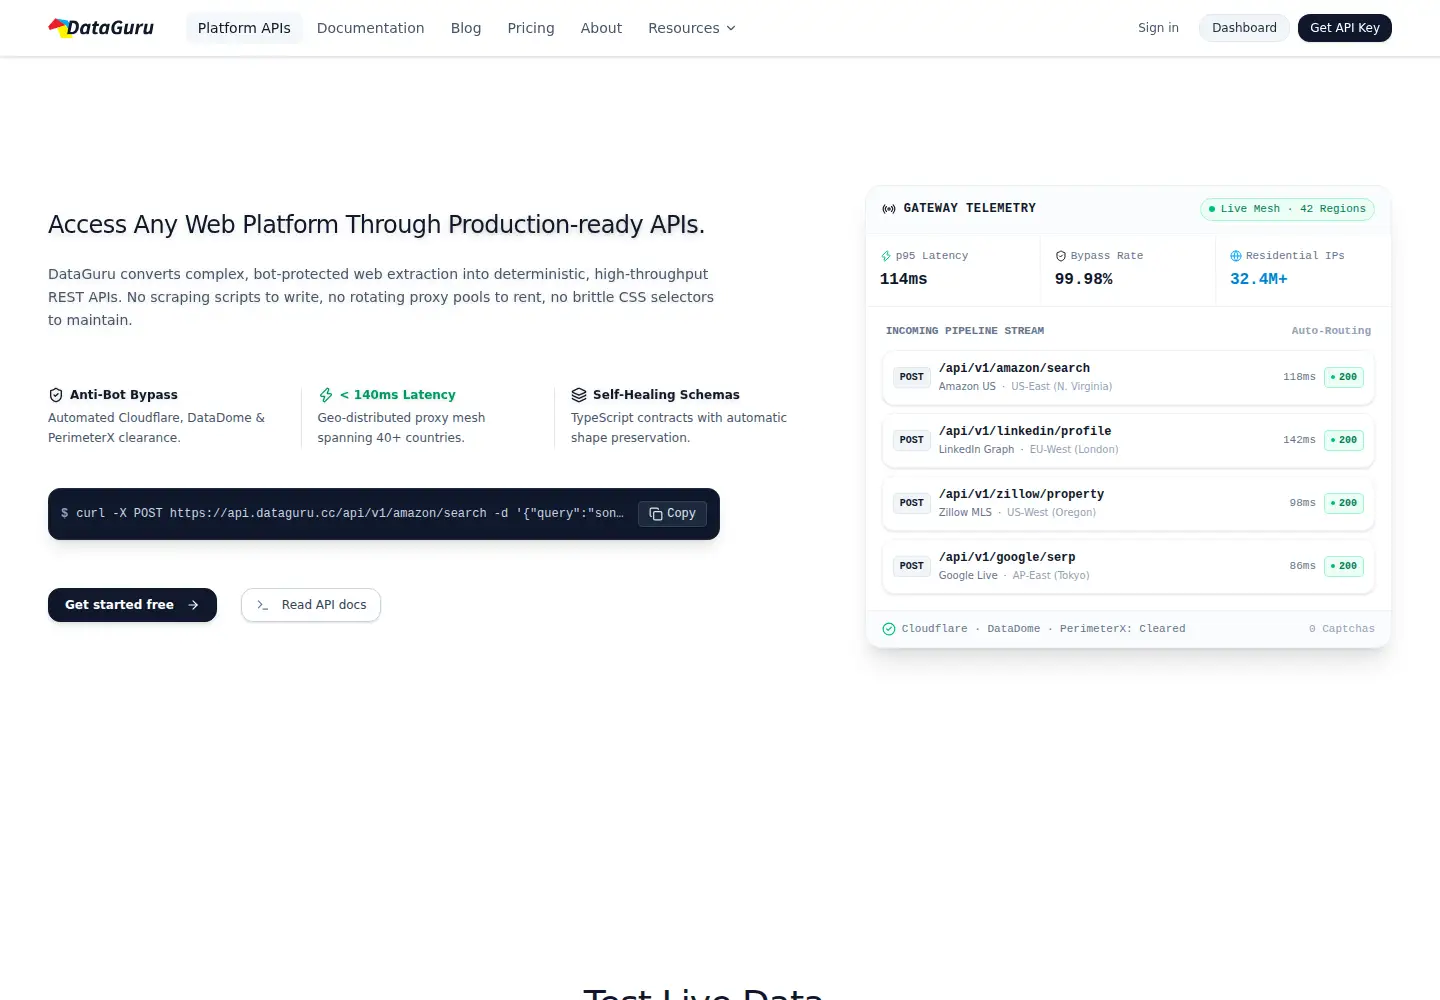This screenshot has width=1440, height=1000.
Task: Click the lightning bolt Latency icon
Action: pyautogui.click(x=326, y=395)
